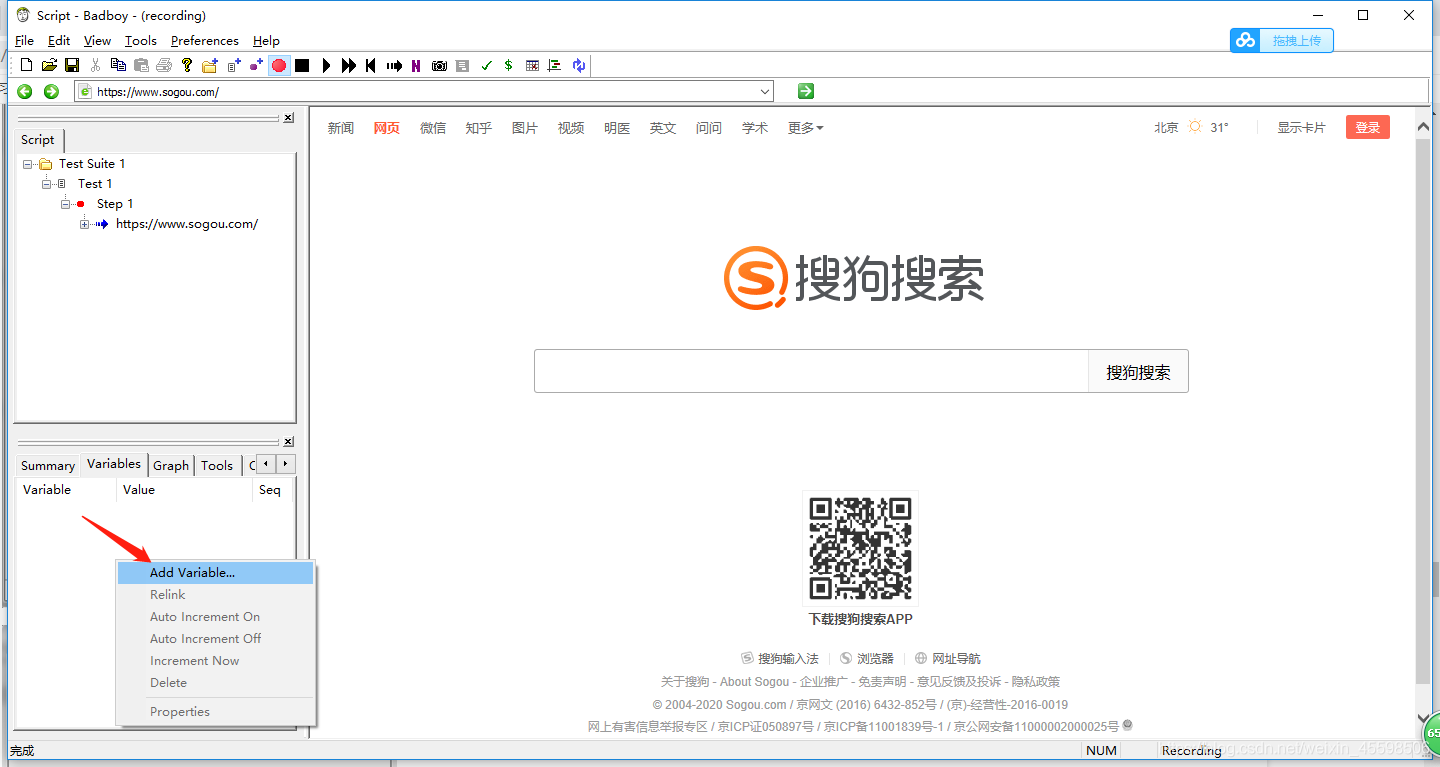Click the Variable column header

click(66, 490)
